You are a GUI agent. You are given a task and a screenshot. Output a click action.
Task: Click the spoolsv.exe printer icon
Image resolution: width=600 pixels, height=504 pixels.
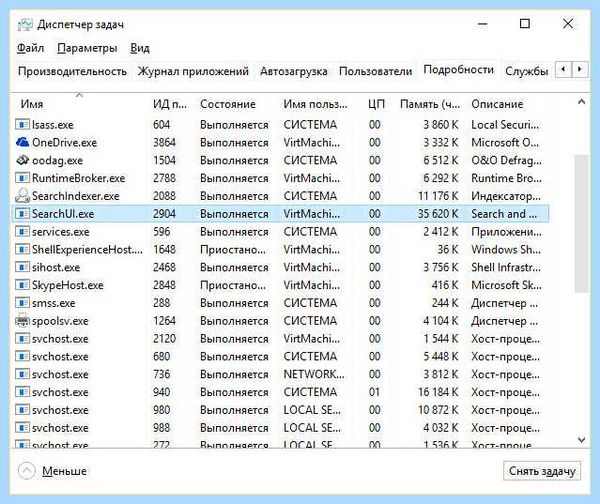tap(22, 321)
